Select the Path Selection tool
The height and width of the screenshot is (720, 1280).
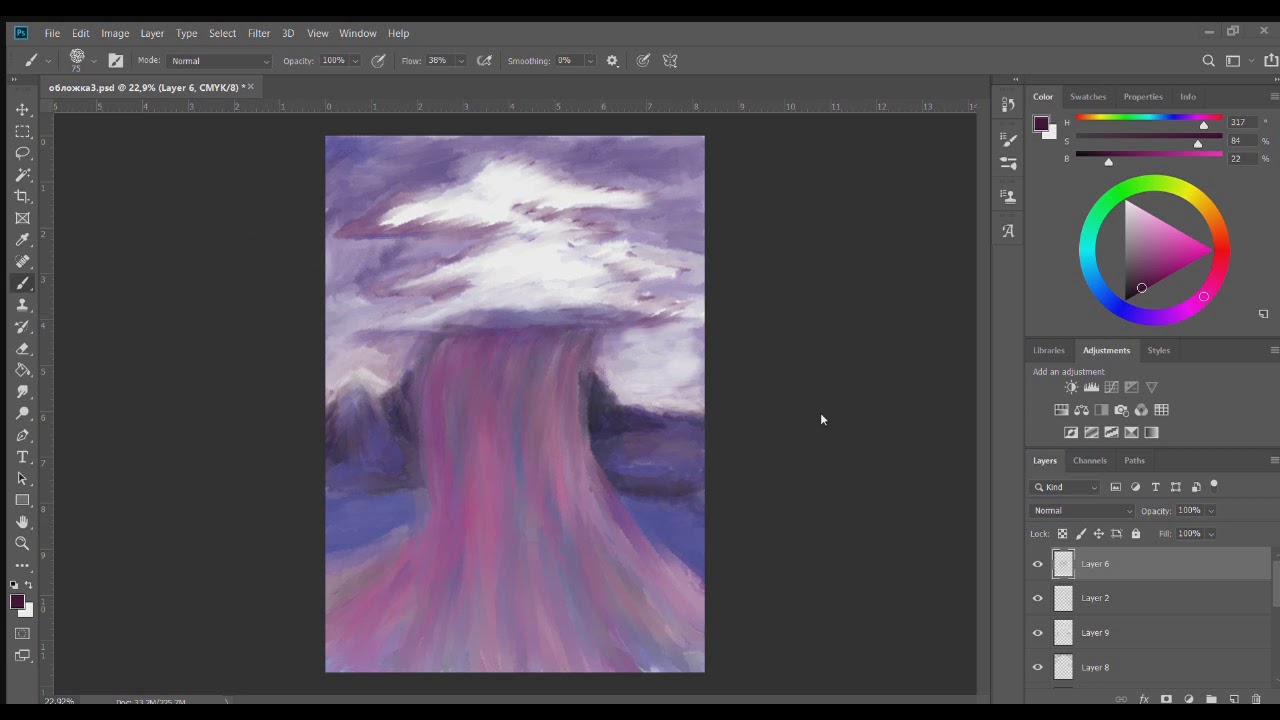pos(22,479)
